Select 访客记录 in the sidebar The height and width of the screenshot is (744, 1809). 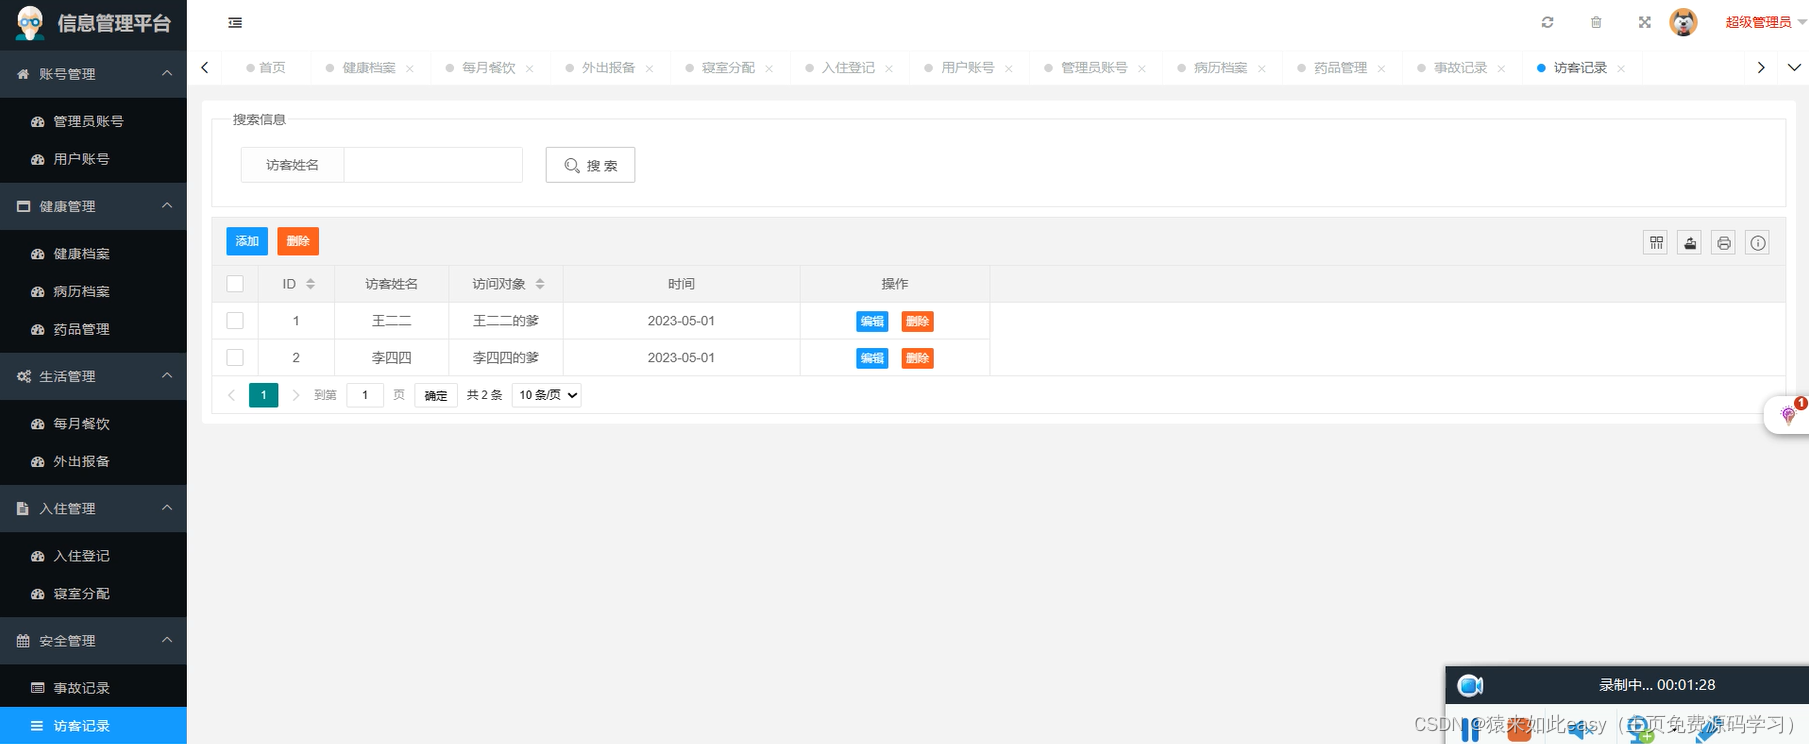tap(93, 725)
